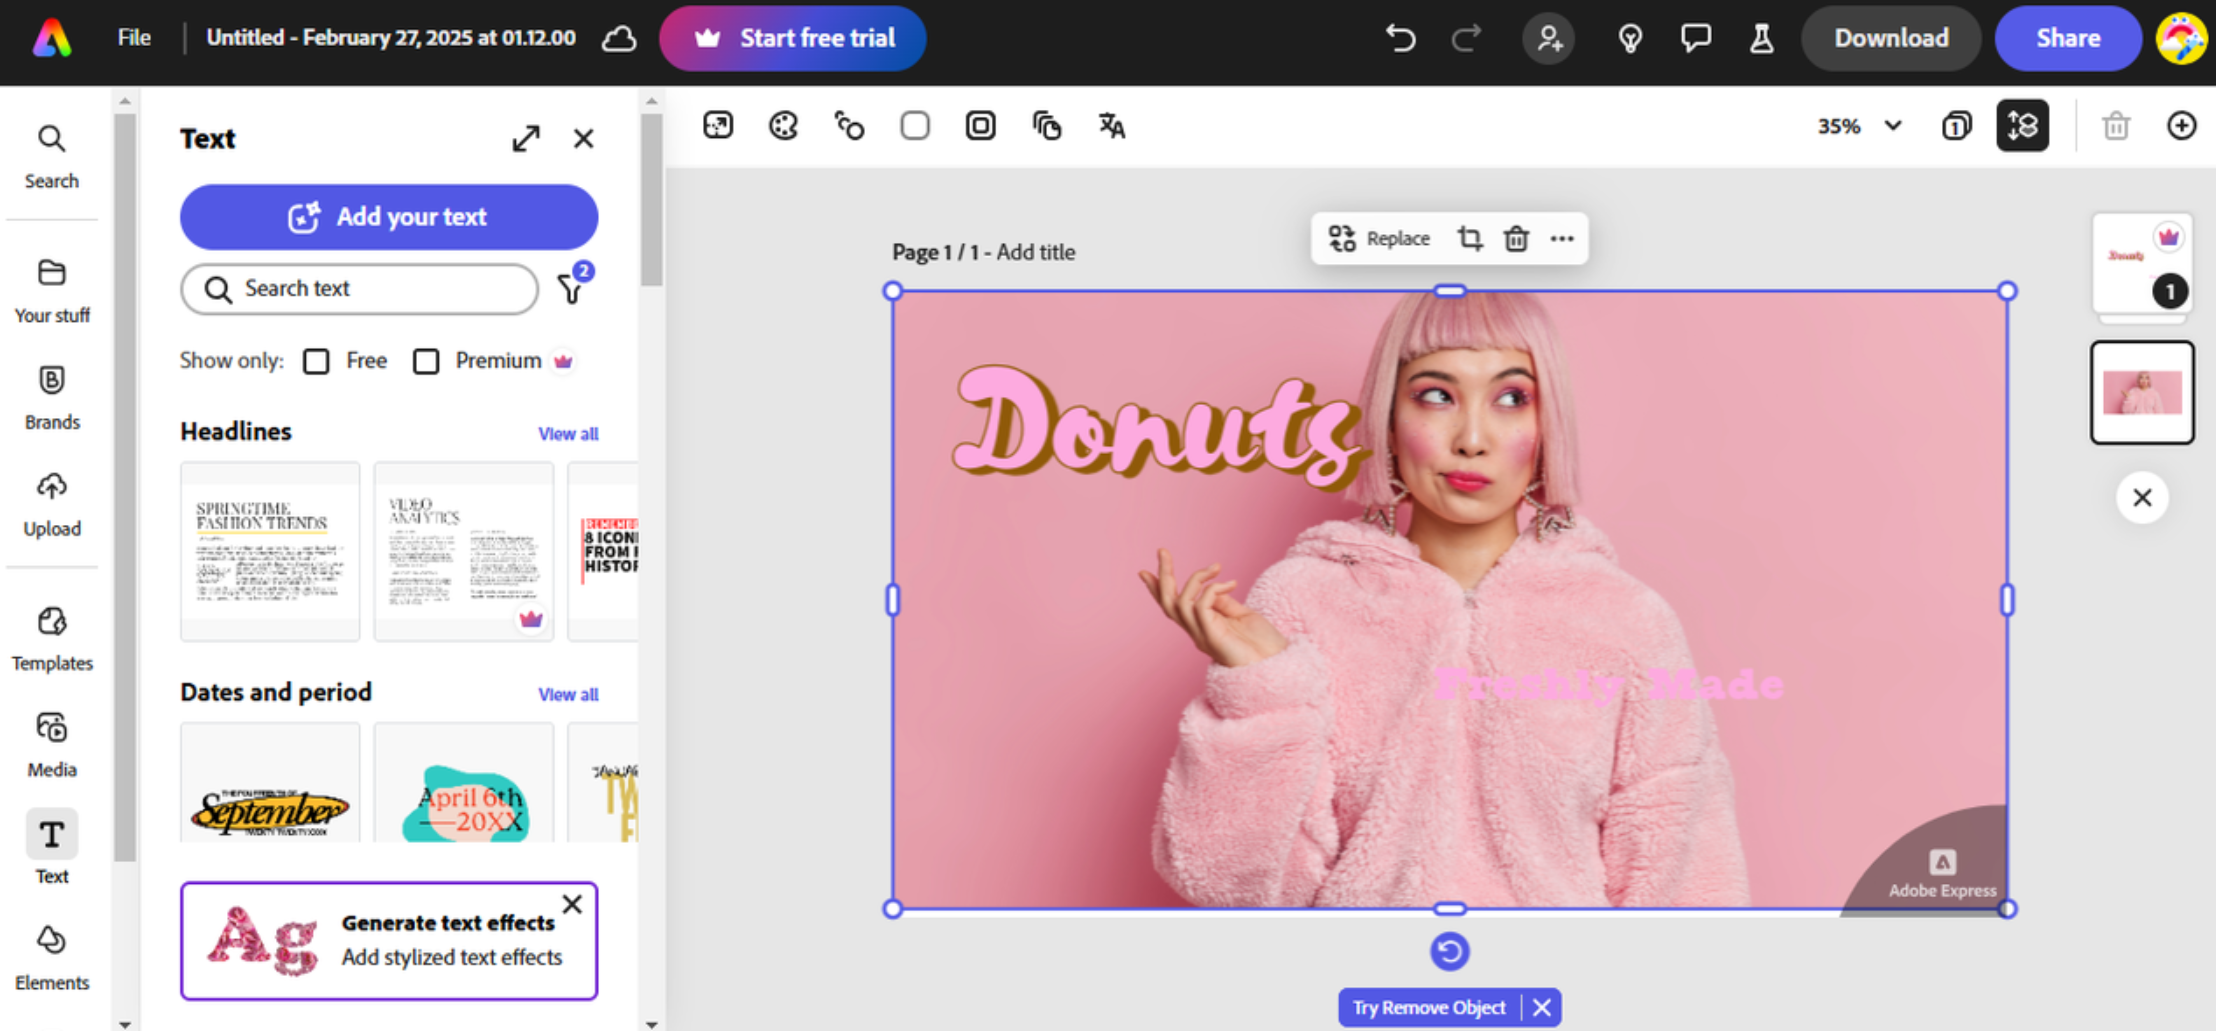This screenshot has width=2216, height=1031.
Task: Open the Translate icon in the canvas toolbar
Action: [x=1110, y=125]
